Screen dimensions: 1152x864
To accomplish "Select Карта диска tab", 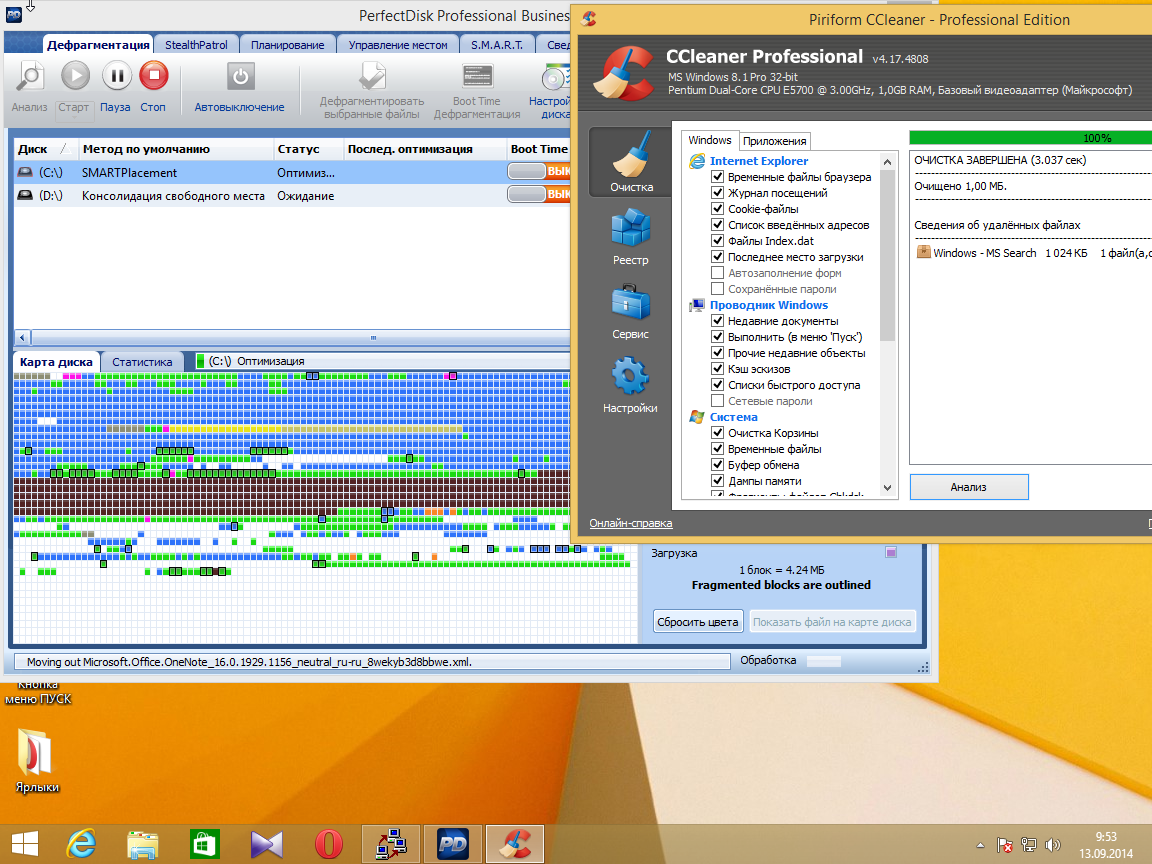I will 56,361.
